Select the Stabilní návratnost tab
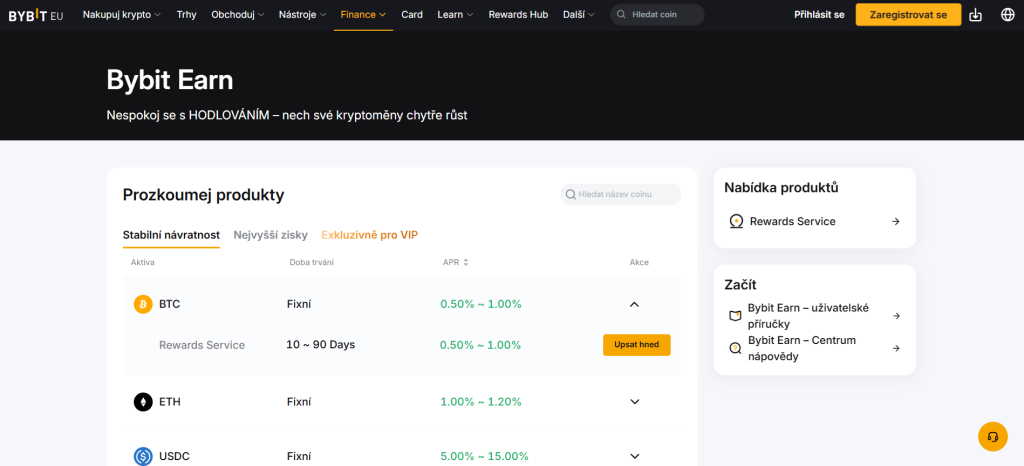 [171, 235]
